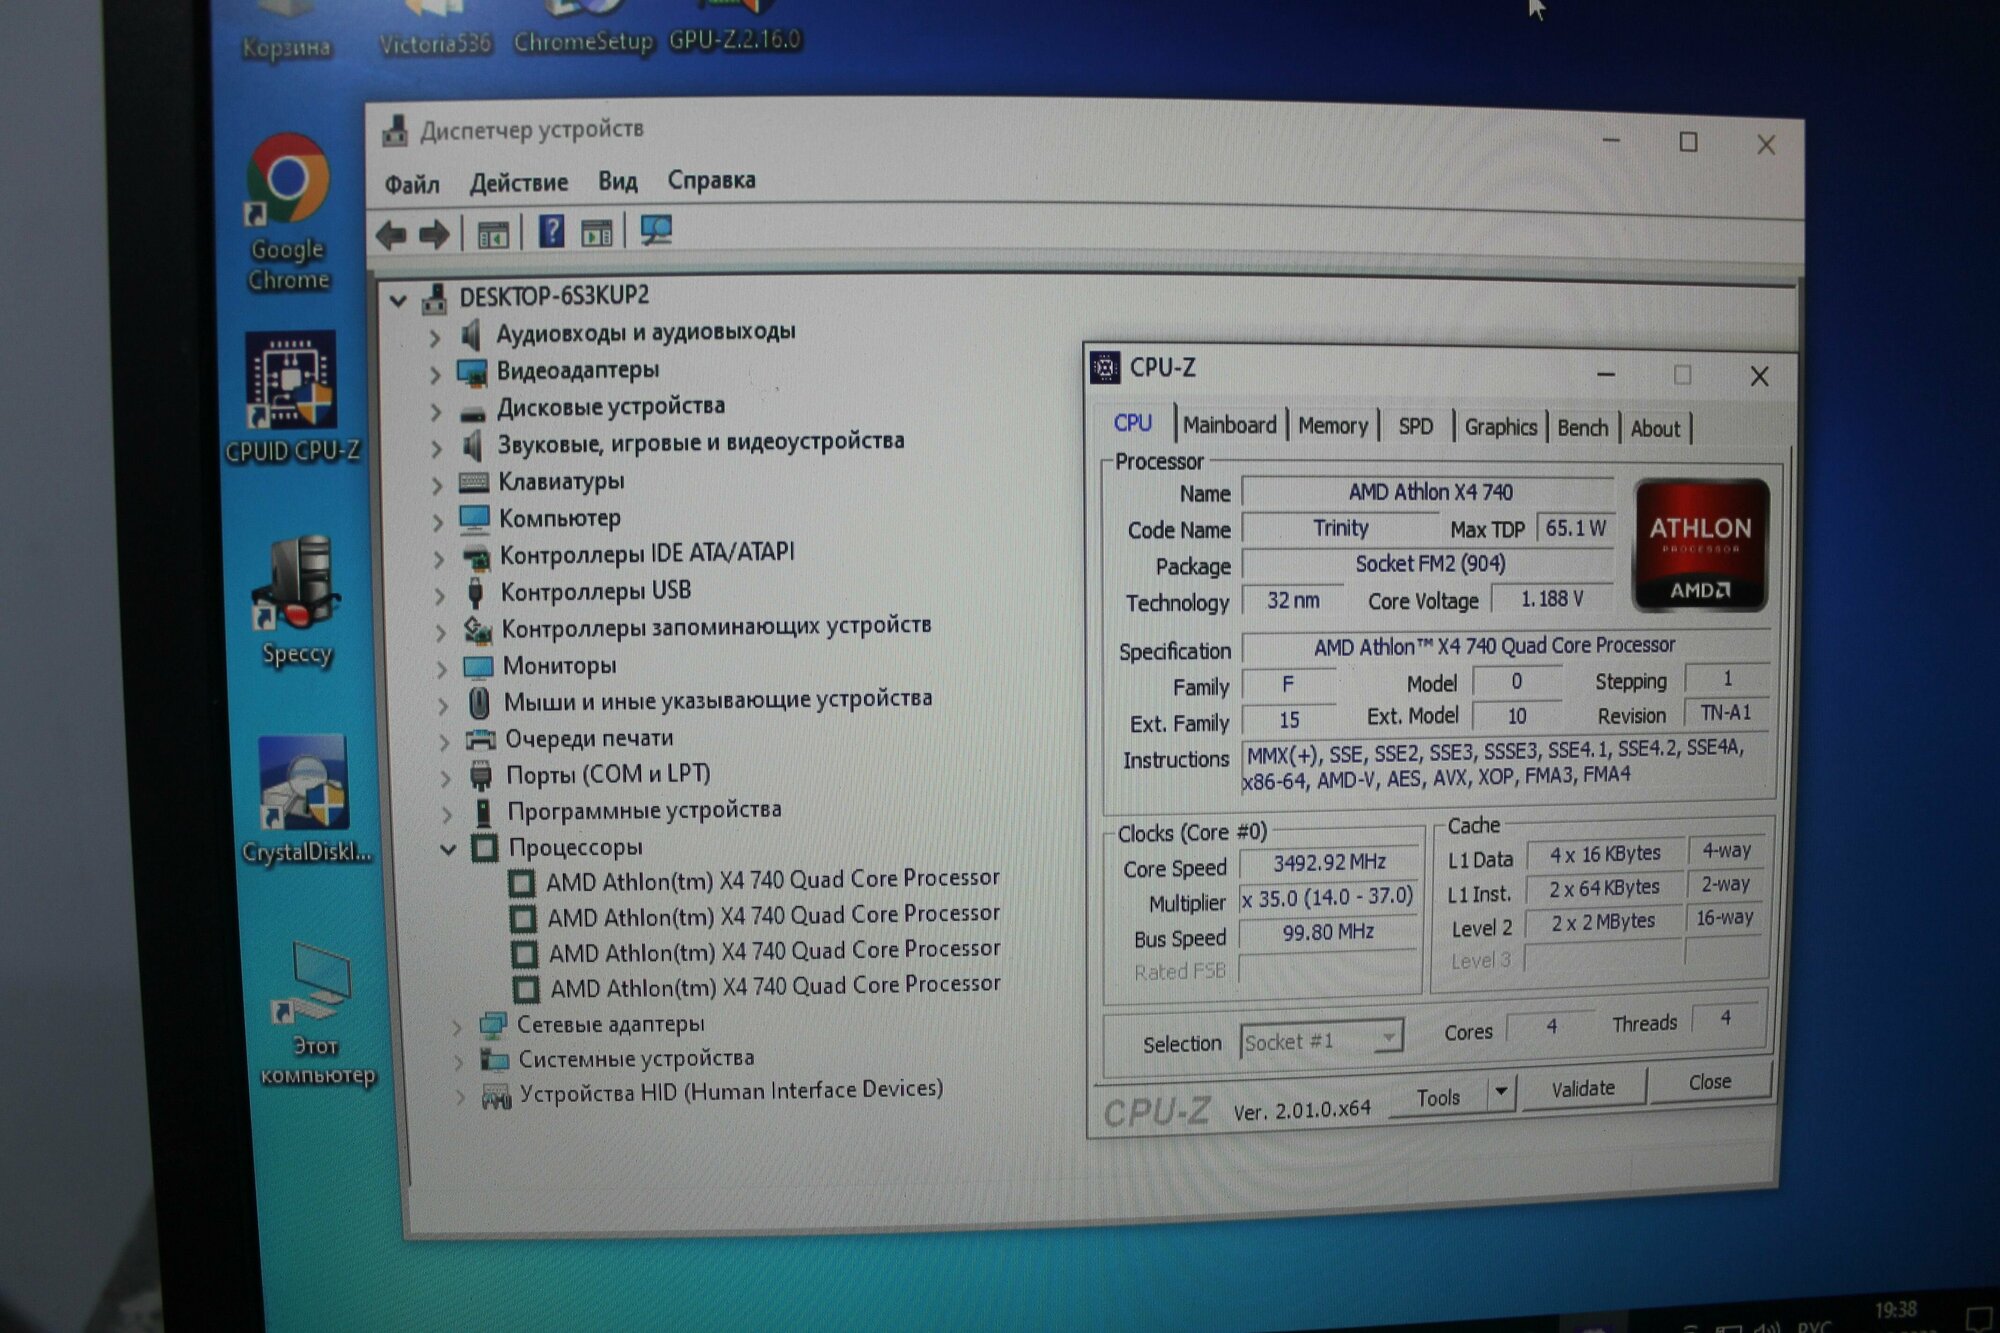
Task: Select the CPU tab in CPU-Z
Action: click(1133, 423)
